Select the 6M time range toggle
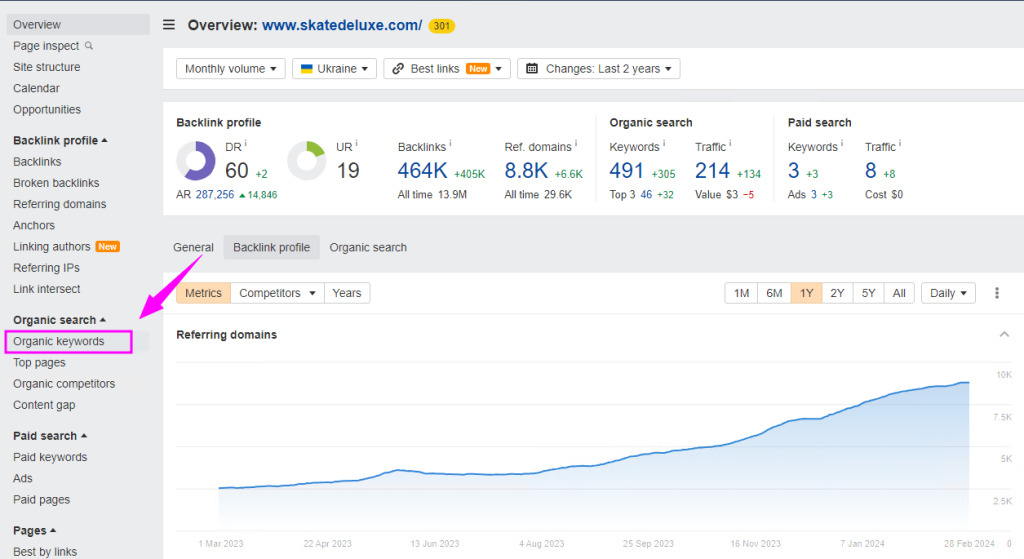This screenshot has height=559, width=1024. (x=774, y=293)
